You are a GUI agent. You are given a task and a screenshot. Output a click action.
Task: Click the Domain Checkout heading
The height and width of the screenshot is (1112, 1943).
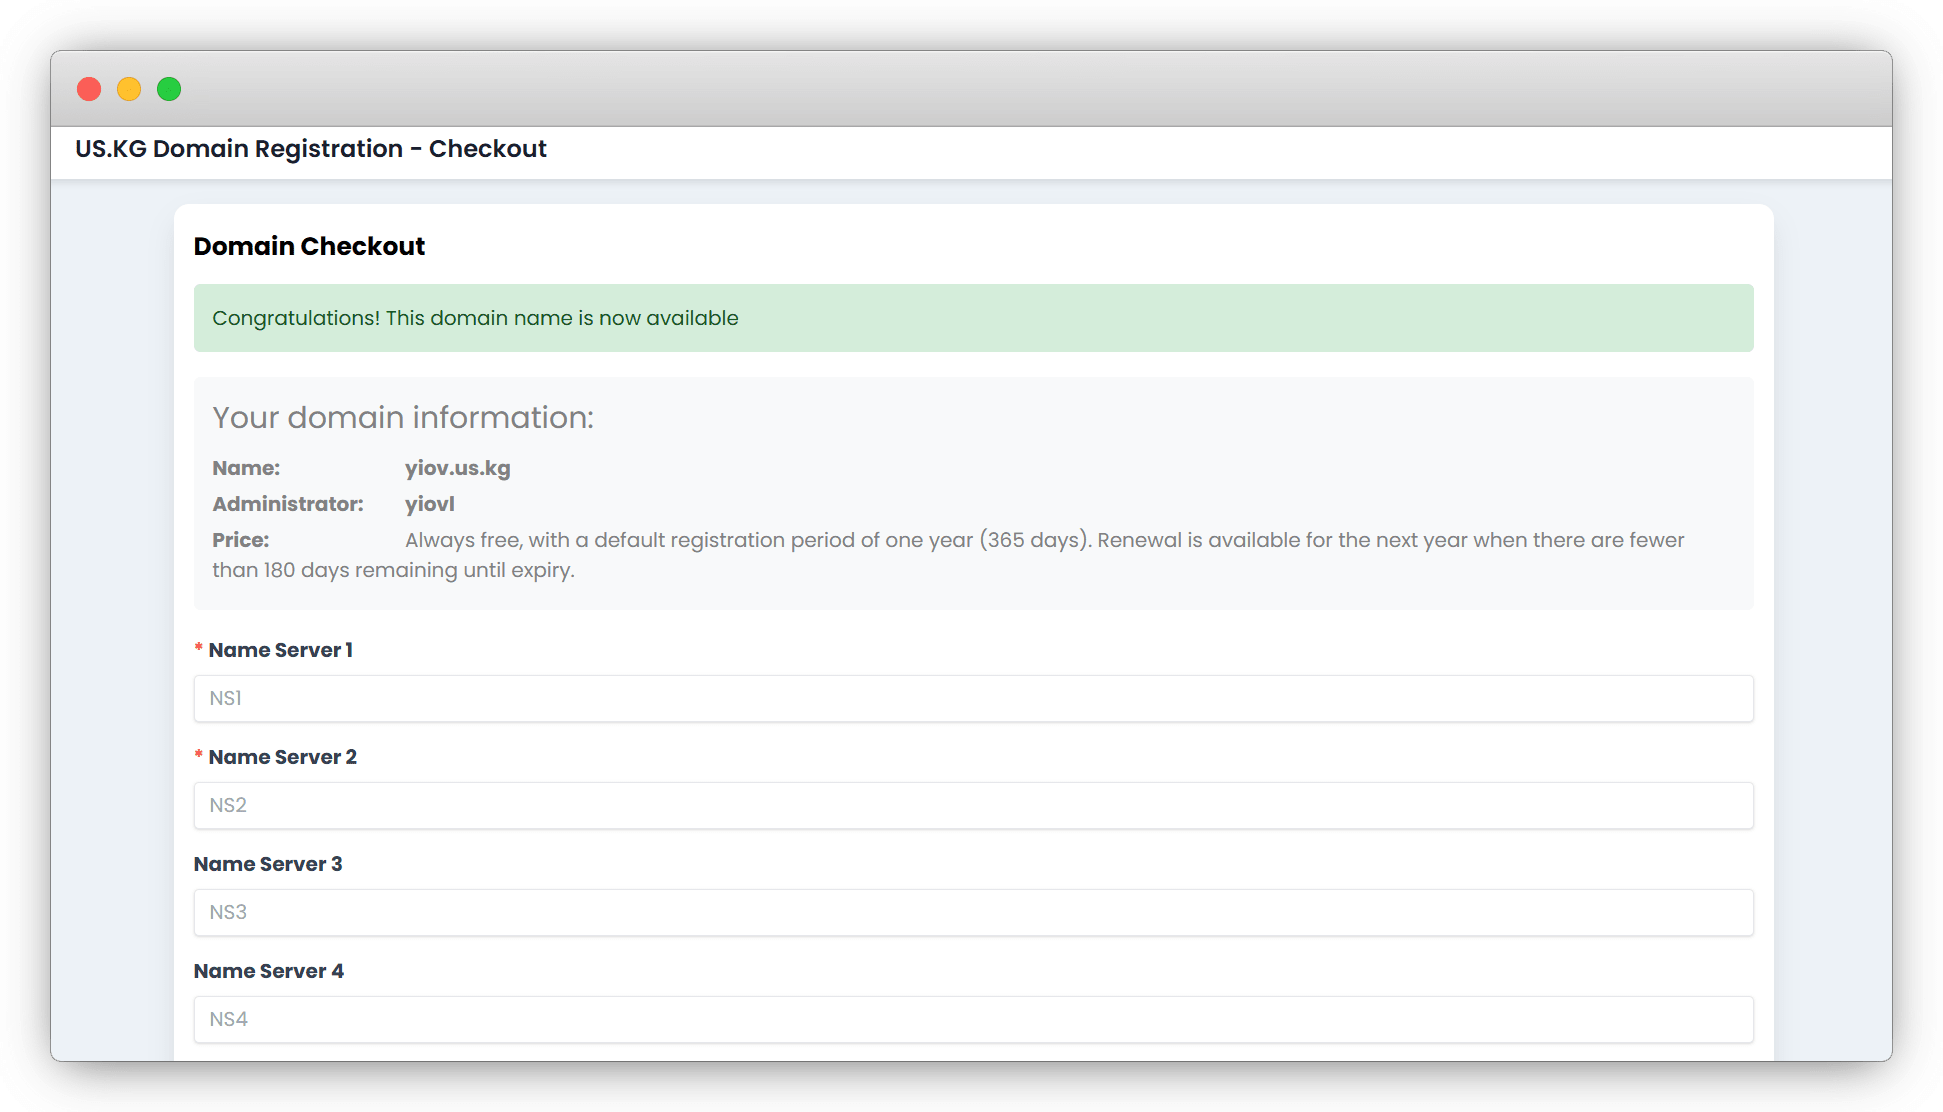pos(309,246)
